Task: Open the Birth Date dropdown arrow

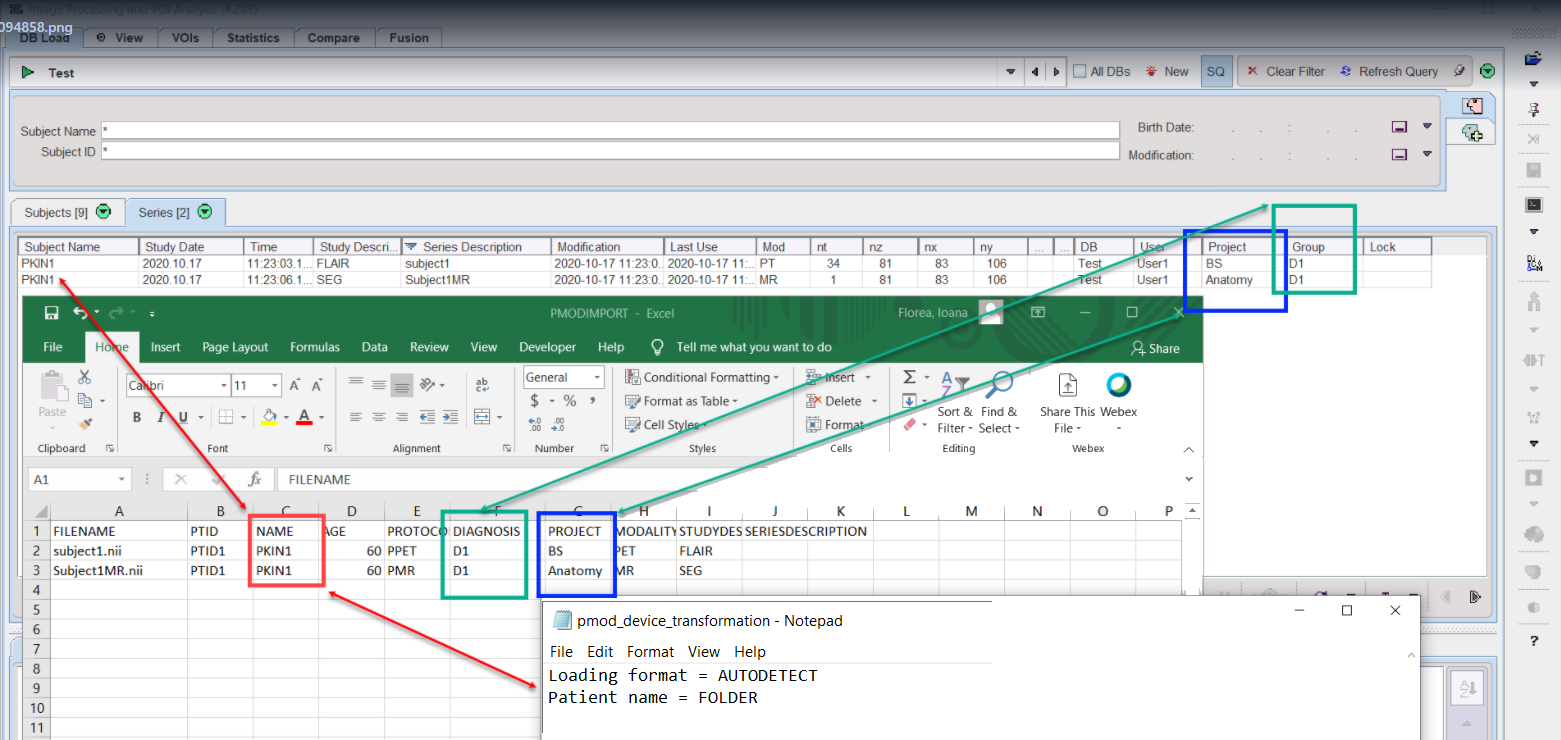Action: pos(1427,127)
